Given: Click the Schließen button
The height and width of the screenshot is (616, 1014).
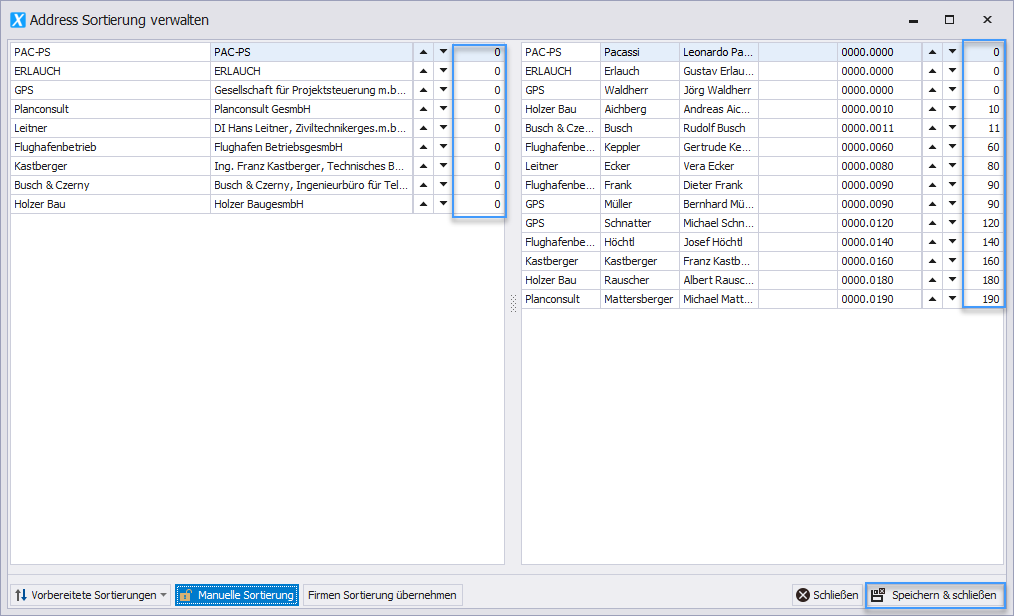Looking at the screenshot, I should coord(827,595).
